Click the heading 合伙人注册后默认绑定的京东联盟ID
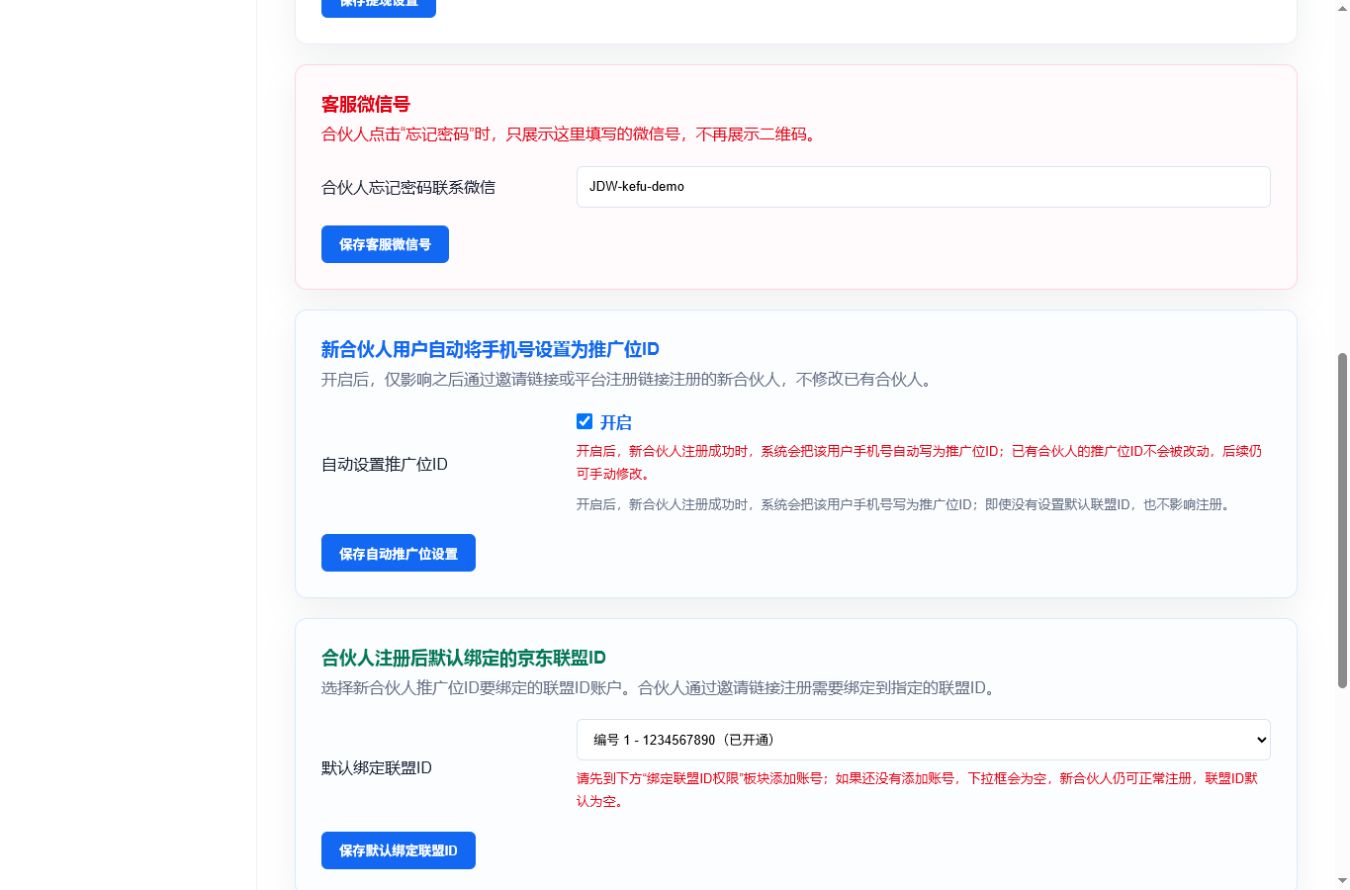This screenshot has height=890, width=1350. 464,657
